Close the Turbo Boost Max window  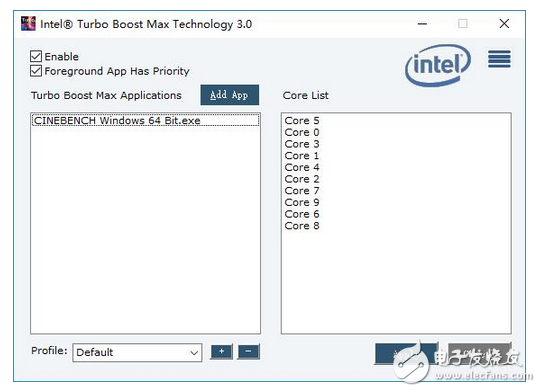tap(504, 24)
